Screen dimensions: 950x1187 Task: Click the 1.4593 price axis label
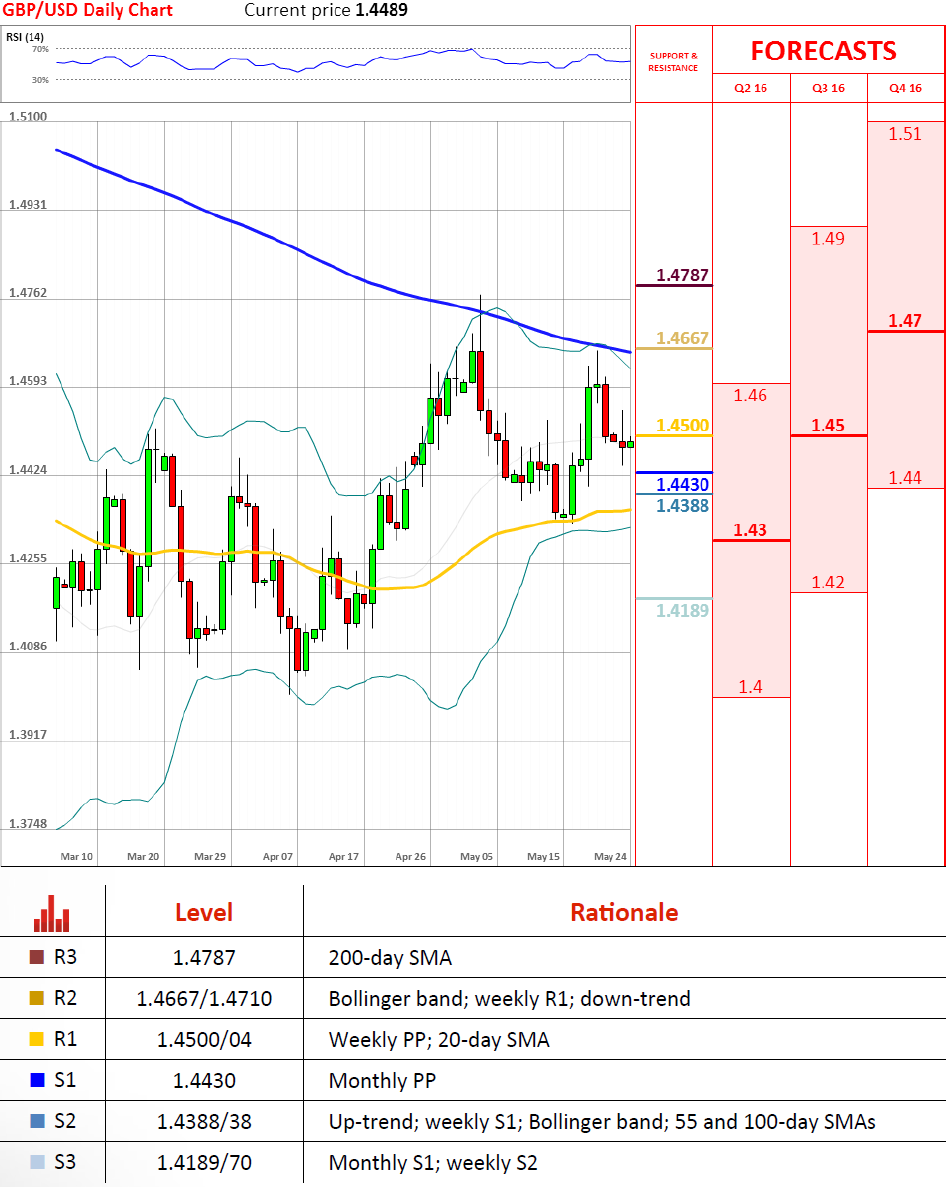(28, 381)
